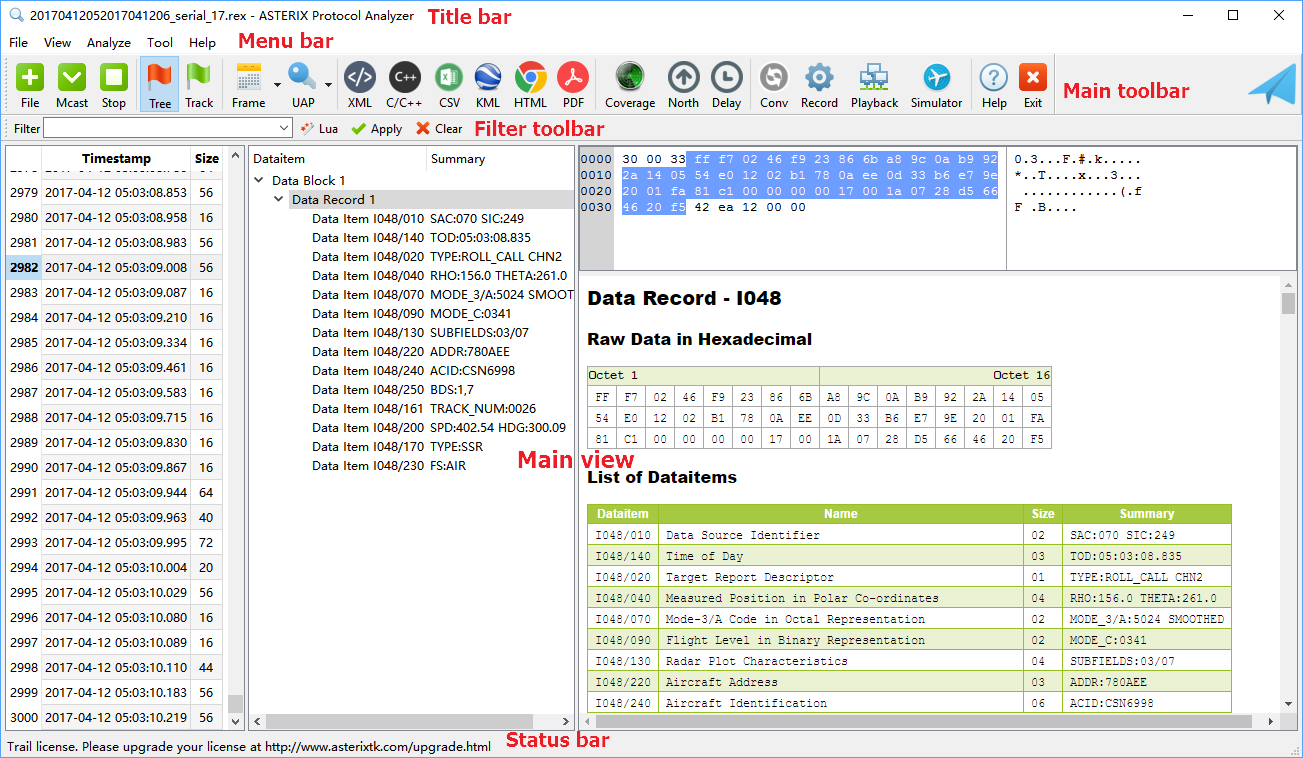Screen dimensions: 1303x758
Task: Export data to CSV
Action: [449, 85]
